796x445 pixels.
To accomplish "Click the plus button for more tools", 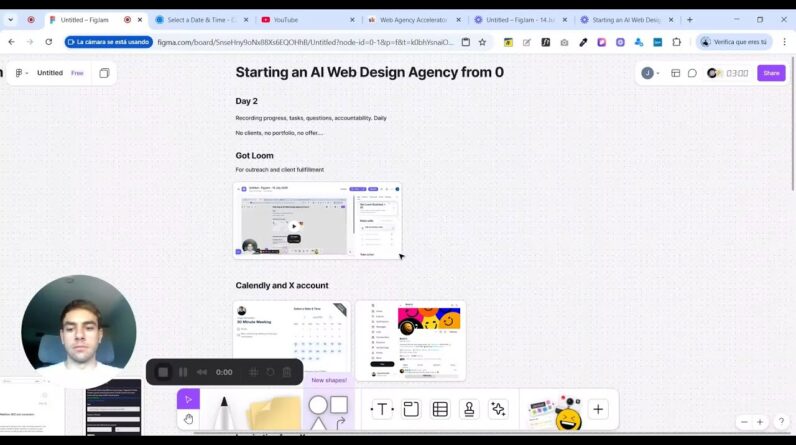I will [x=598, y=409].
